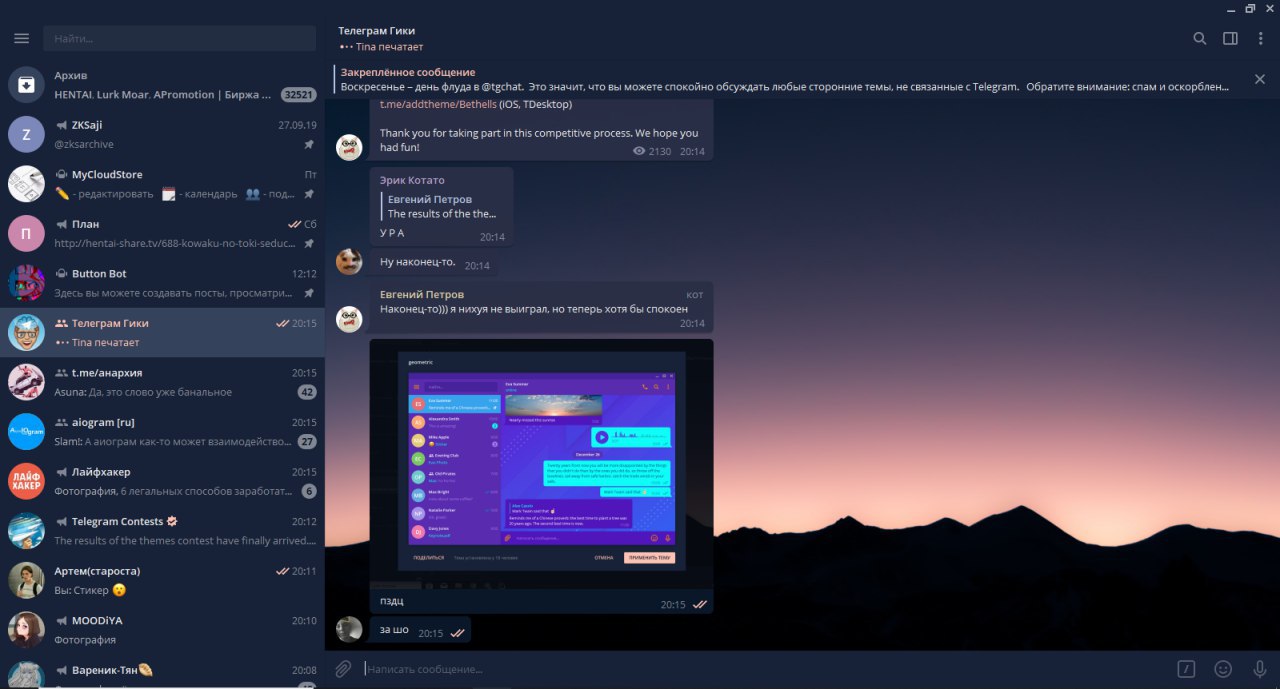1280x689 pixels.
Task: Restore down the window via maximize button
Action: [1250, 8]
